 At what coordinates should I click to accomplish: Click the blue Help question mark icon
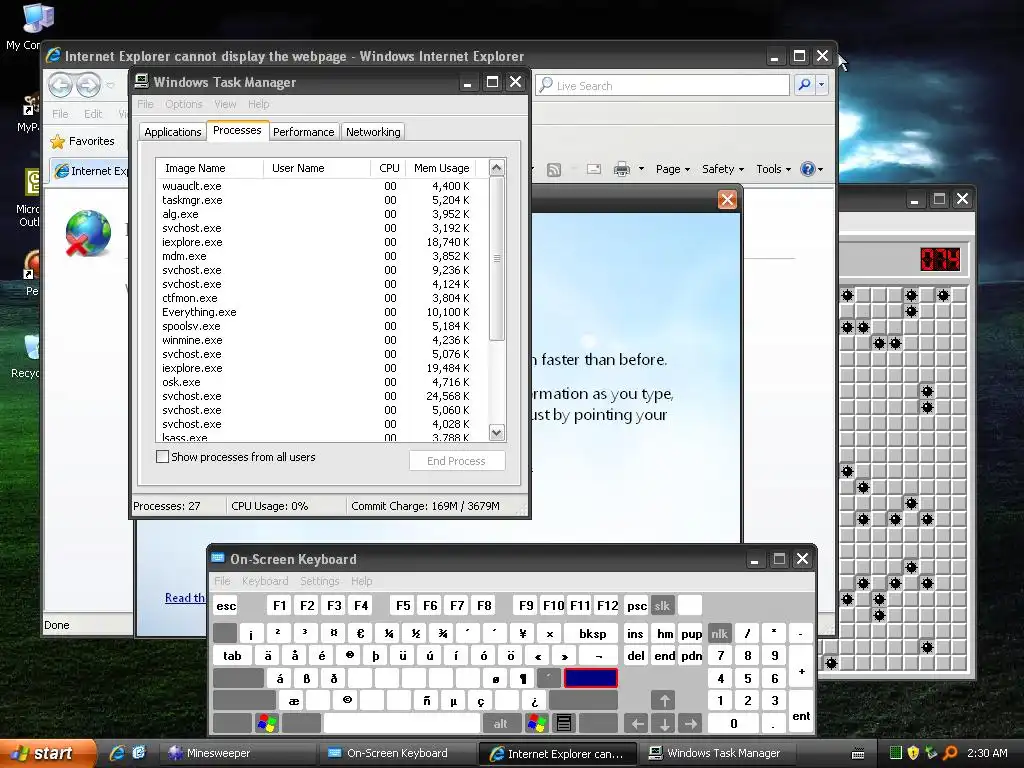[808, 169]
